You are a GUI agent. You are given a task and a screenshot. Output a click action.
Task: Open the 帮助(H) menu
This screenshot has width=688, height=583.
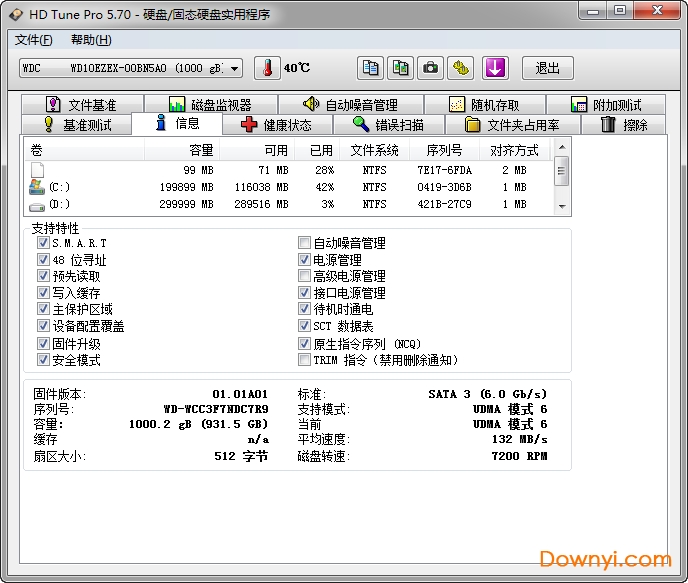coord(91,40)
